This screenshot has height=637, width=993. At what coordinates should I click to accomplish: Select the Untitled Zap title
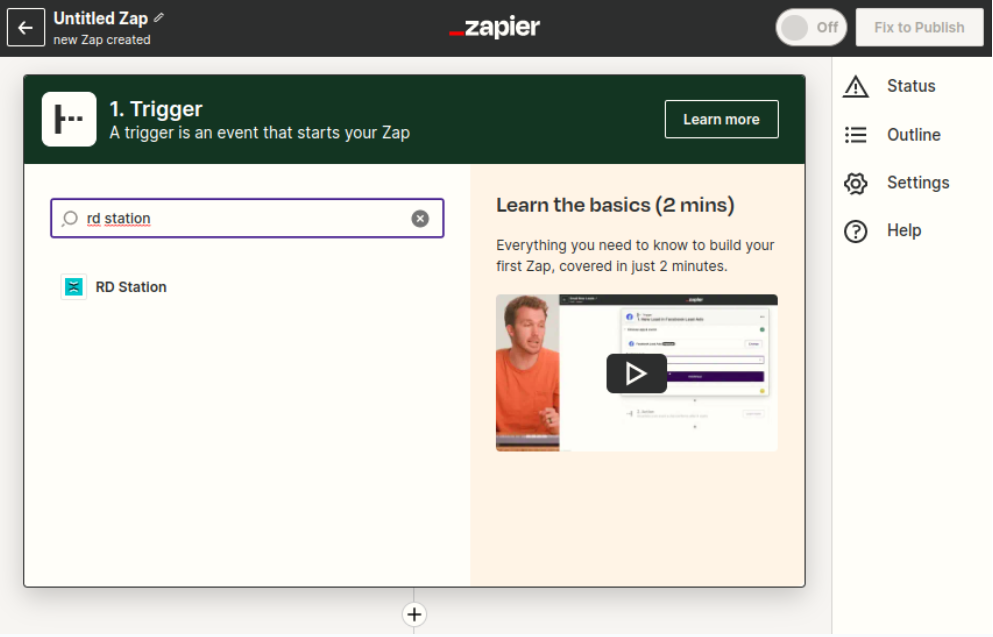[100, 17]
